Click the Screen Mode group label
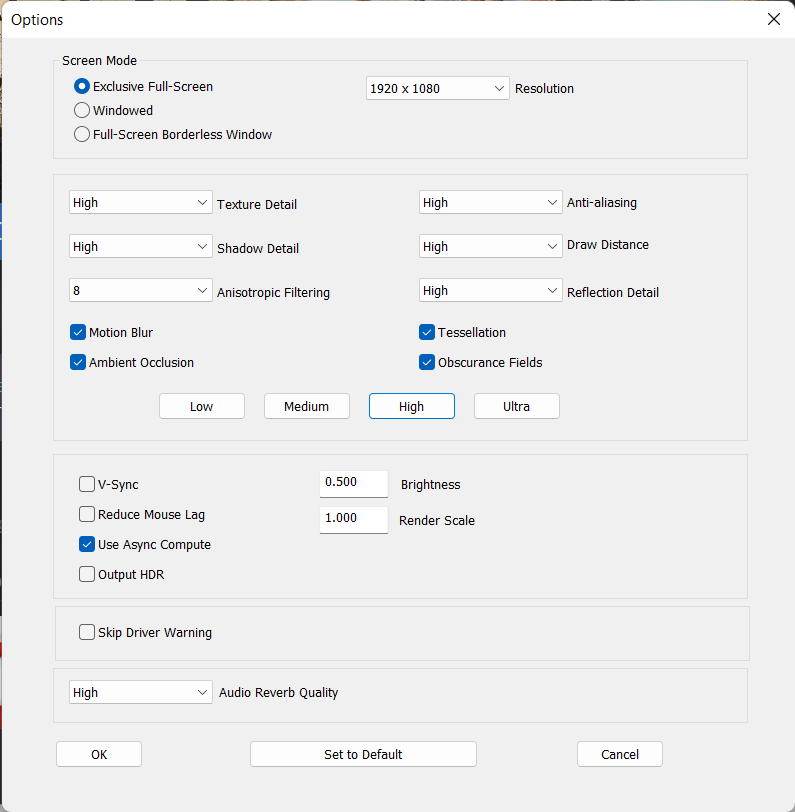The width and height of the screenshot is (795, 812). pyautogui.click(x=99, y=60)
